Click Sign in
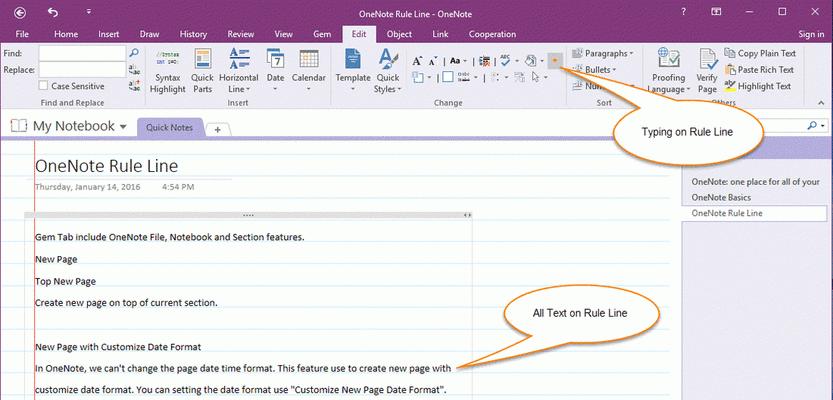Image resolution: width=833 pixels, height=400 pixels. click(x=811, y=34)
